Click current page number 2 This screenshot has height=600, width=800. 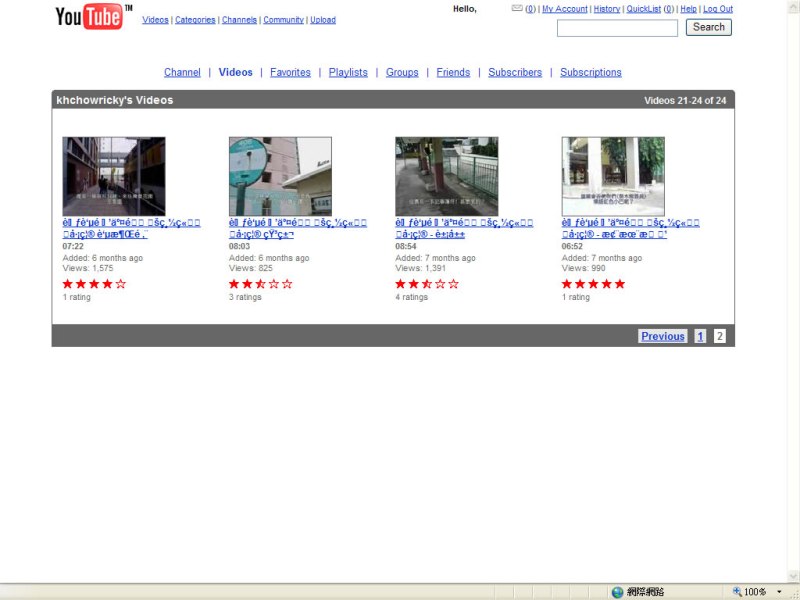pos(719,336)
